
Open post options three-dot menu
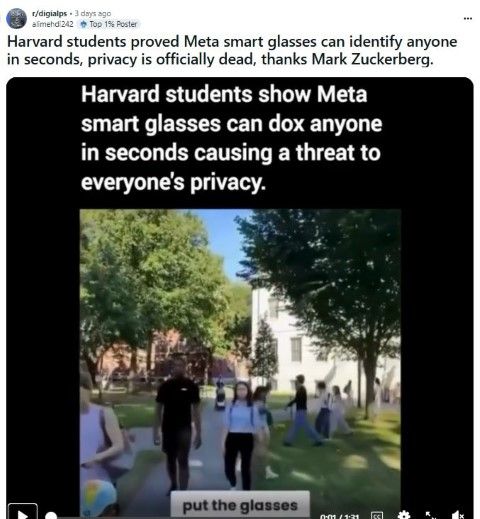point(468,18)
